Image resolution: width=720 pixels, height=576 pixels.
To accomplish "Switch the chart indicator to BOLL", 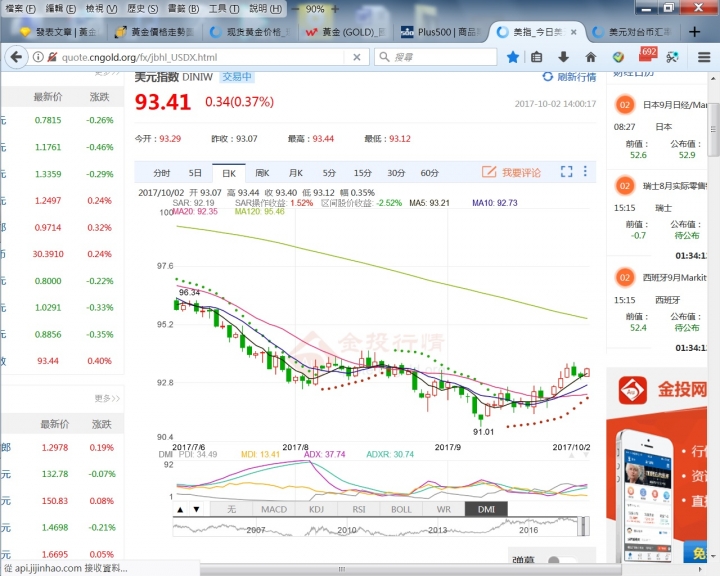I will [400, 509].
